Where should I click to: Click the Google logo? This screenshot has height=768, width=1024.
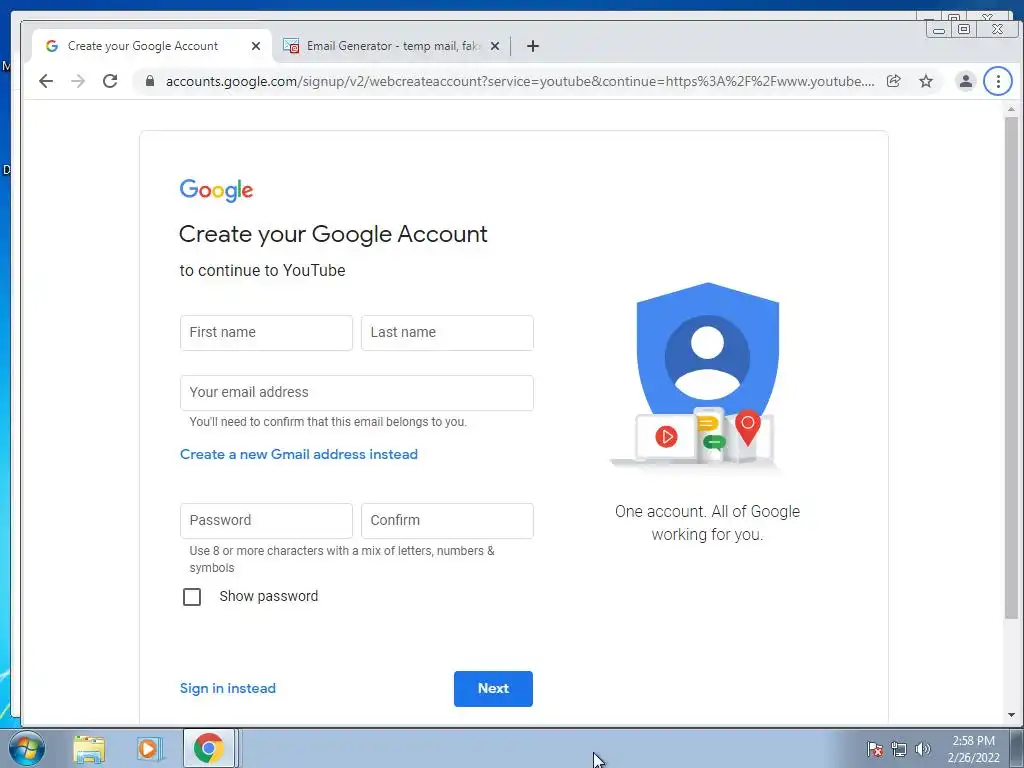pos(216,190)
